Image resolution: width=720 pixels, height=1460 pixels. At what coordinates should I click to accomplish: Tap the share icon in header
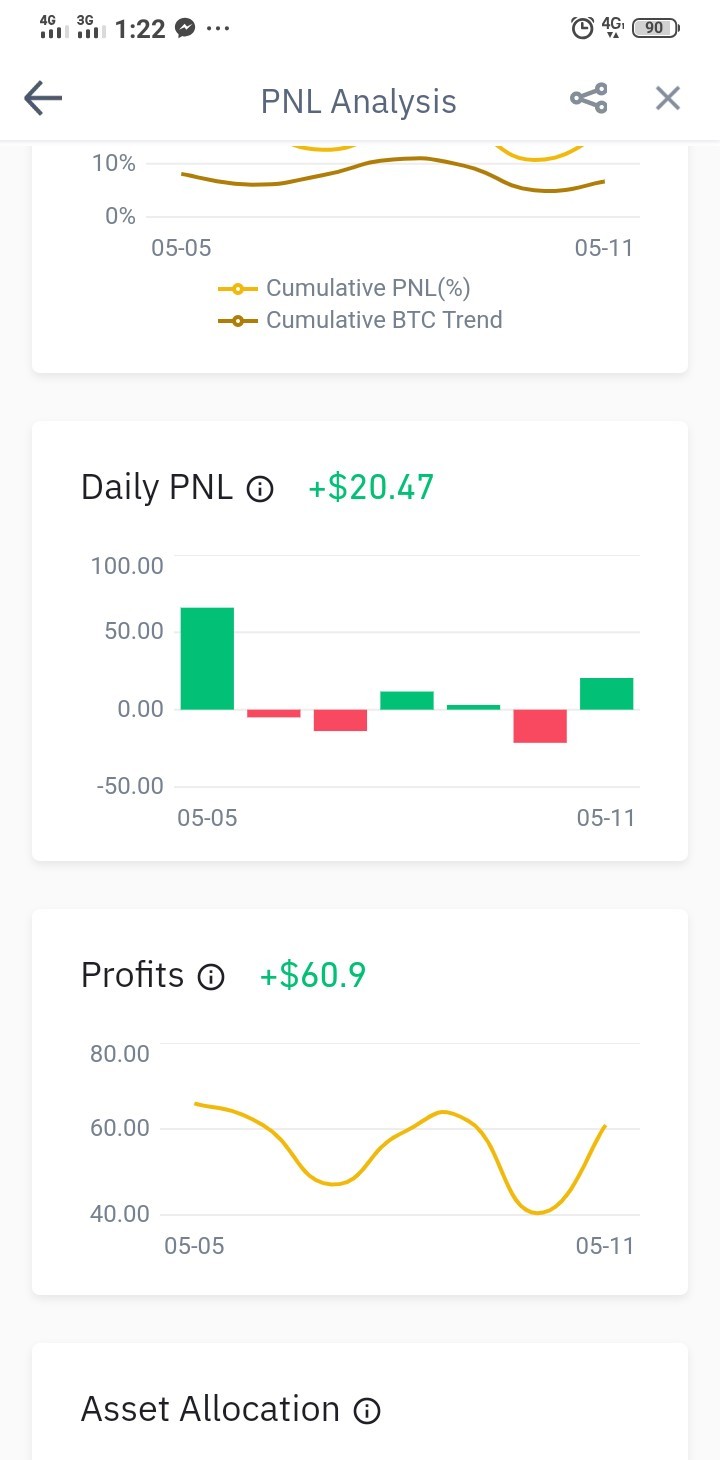pos(589,98)
